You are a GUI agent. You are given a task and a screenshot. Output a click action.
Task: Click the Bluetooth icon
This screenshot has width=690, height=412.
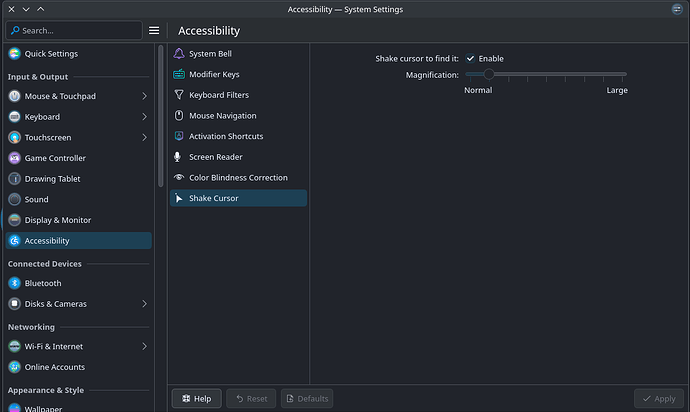click(15, 283)
